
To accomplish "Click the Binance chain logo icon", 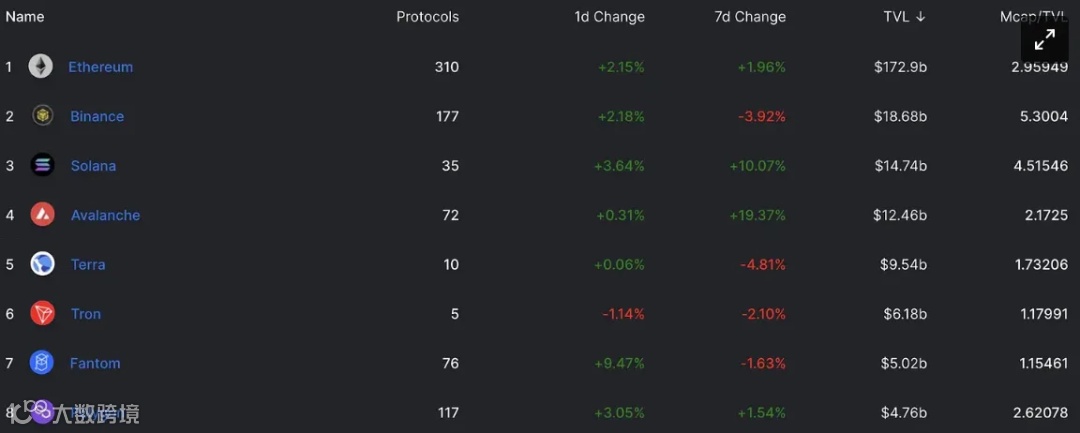I will (42, 116).
